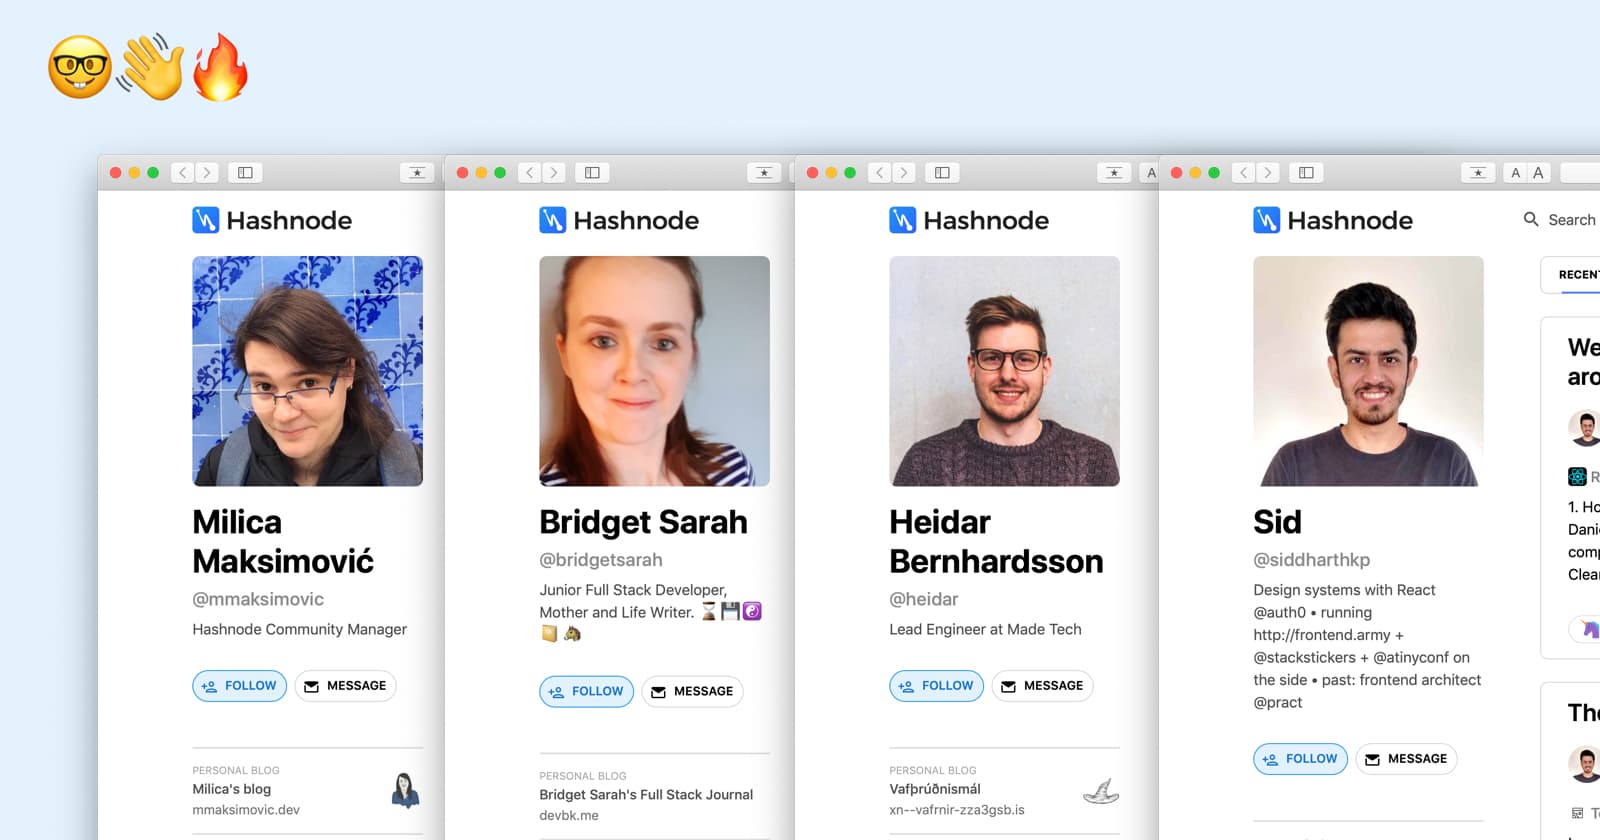Follow Milica Maksimović
Screen dimensions: 1600x840
[x=240, y=686]
